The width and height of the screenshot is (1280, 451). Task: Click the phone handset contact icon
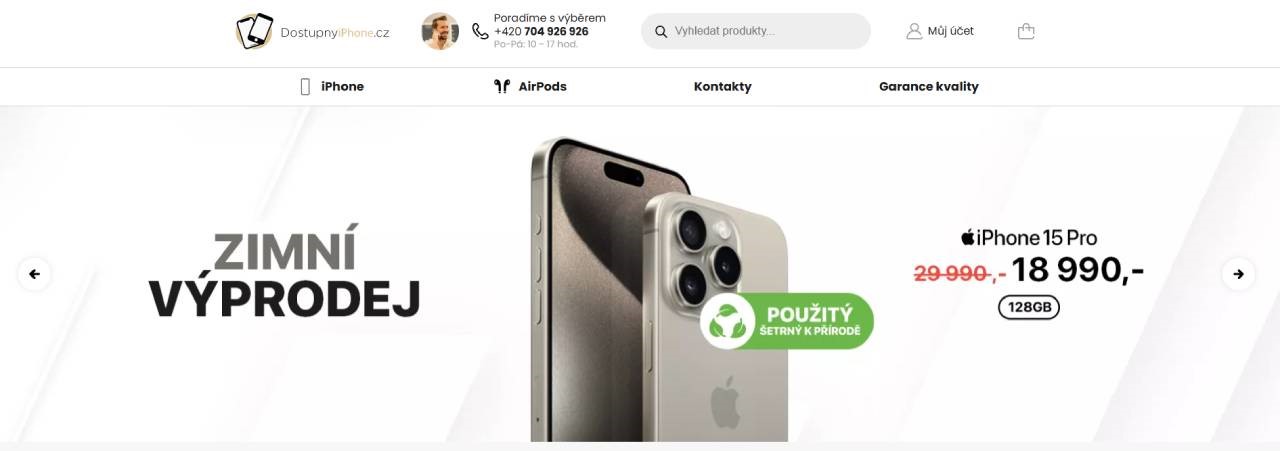tap(480, 31)
